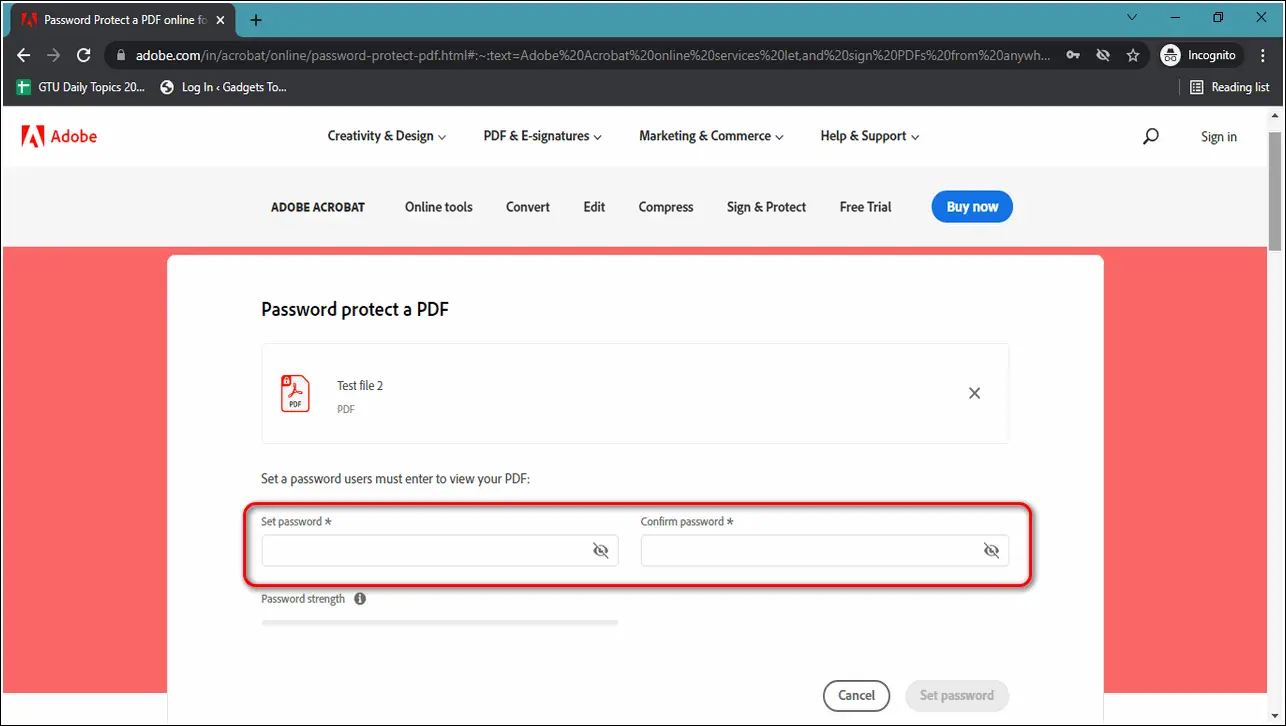This screenshot has height=726, width=1286.
Task: Focus the Set password input field
Action: 440,550
